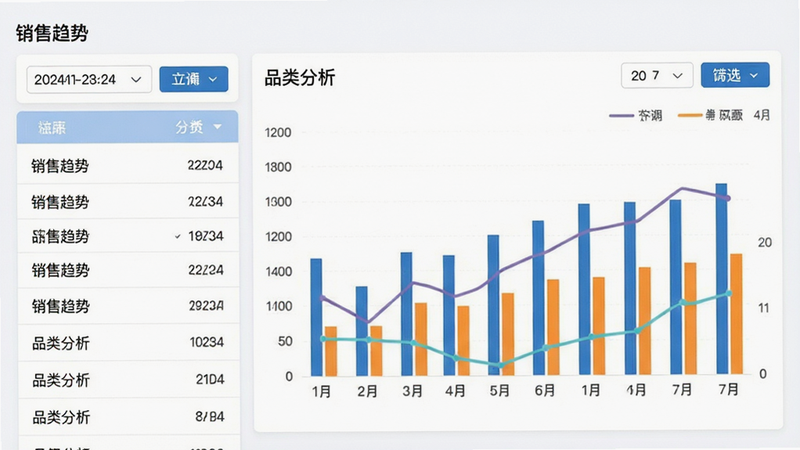
Task: Click the 销售趋势 page heading
Action: point(52,33)
